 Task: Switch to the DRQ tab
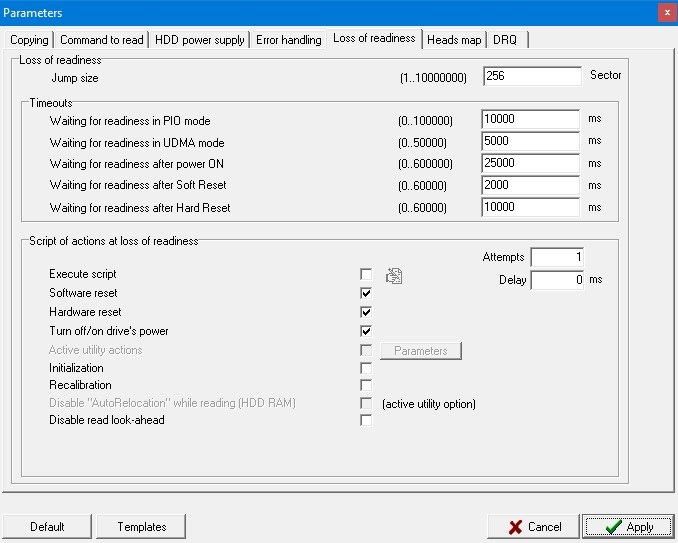[507, 40]
